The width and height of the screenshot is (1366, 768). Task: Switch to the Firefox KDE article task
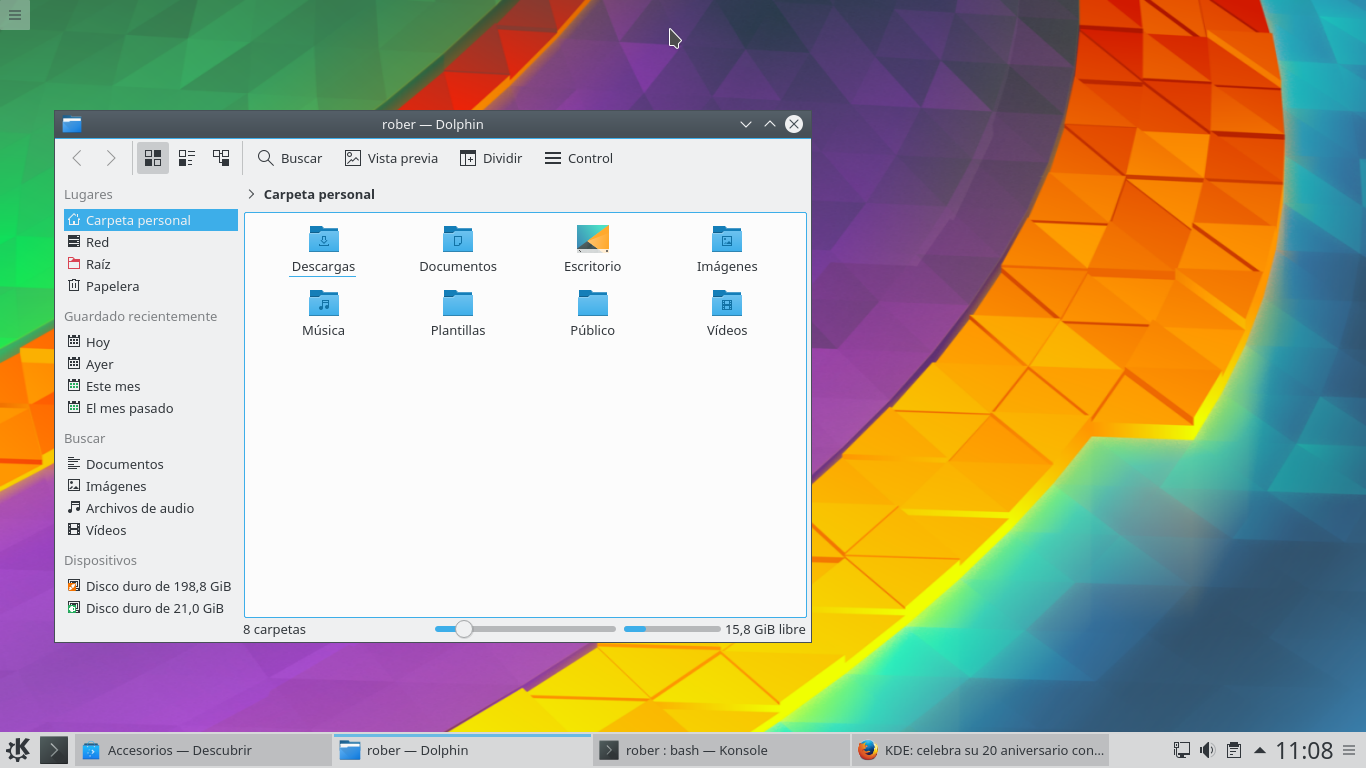981,750
